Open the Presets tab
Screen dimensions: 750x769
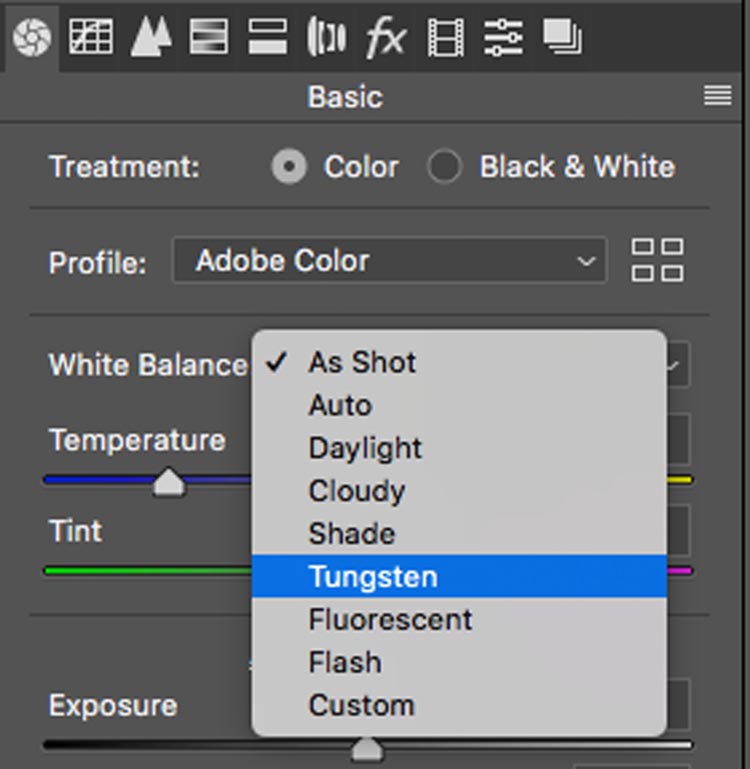point(503,38)
